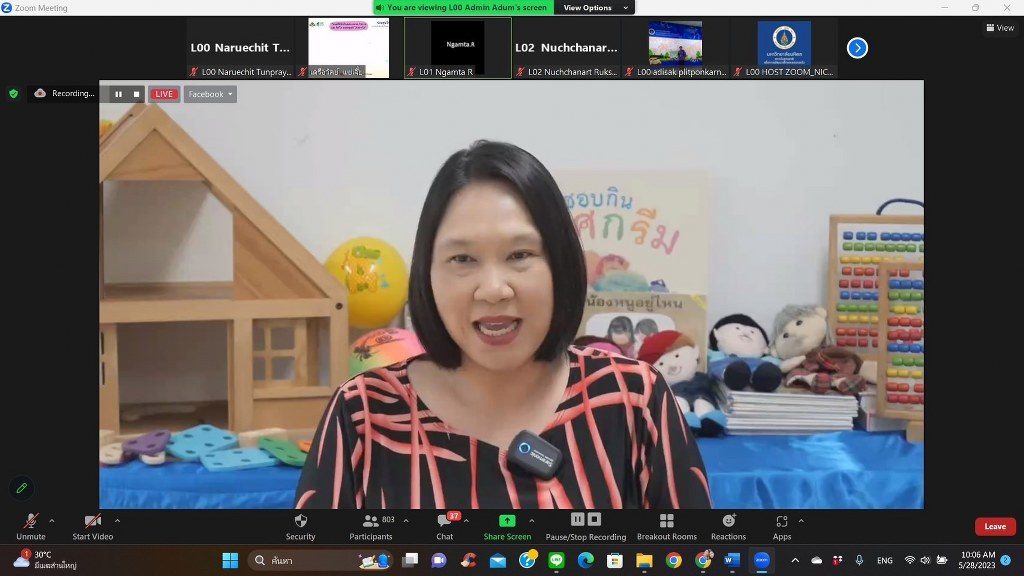Pause the recording in the top bar
The height and width of the screenshot is (576, 1024).
point(118,94)
